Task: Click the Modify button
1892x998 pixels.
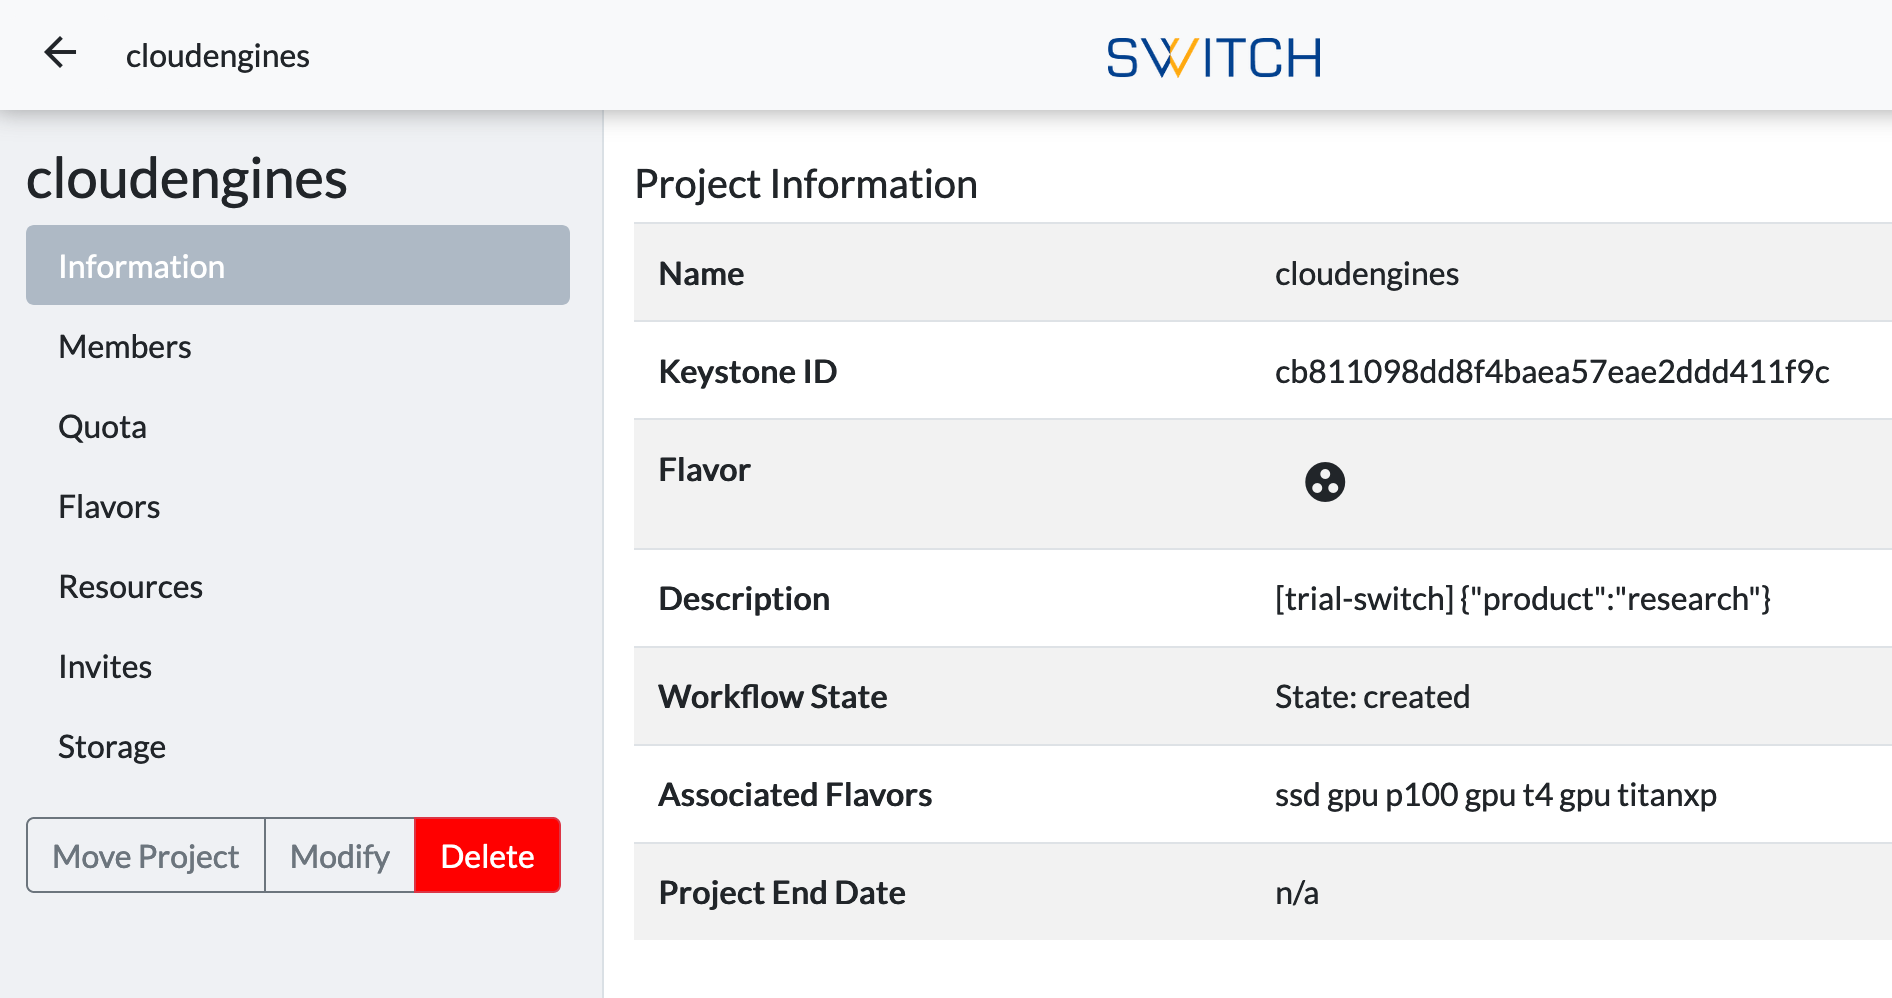Action: click(339, 855)
